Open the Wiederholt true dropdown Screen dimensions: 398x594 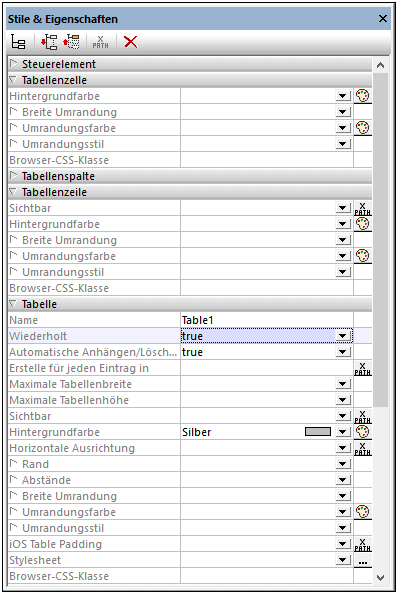[343, 336]
